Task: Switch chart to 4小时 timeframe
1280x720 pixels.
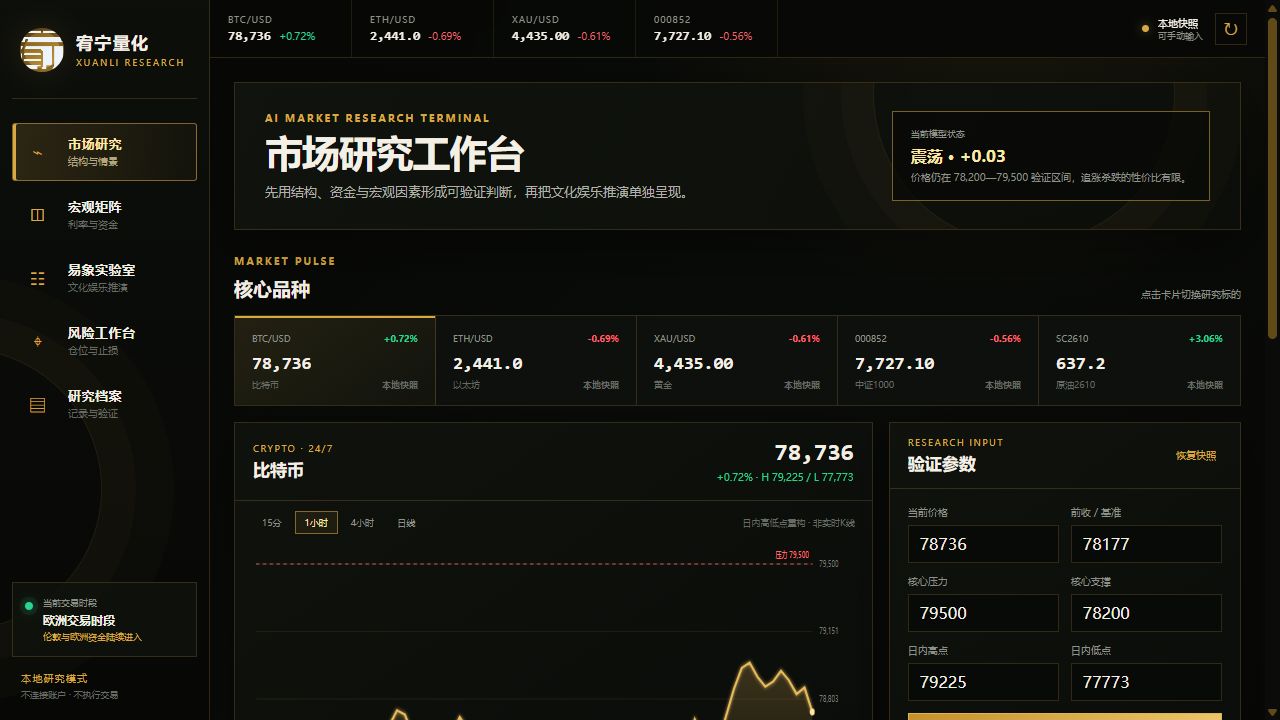Action: tap(362, 523)
